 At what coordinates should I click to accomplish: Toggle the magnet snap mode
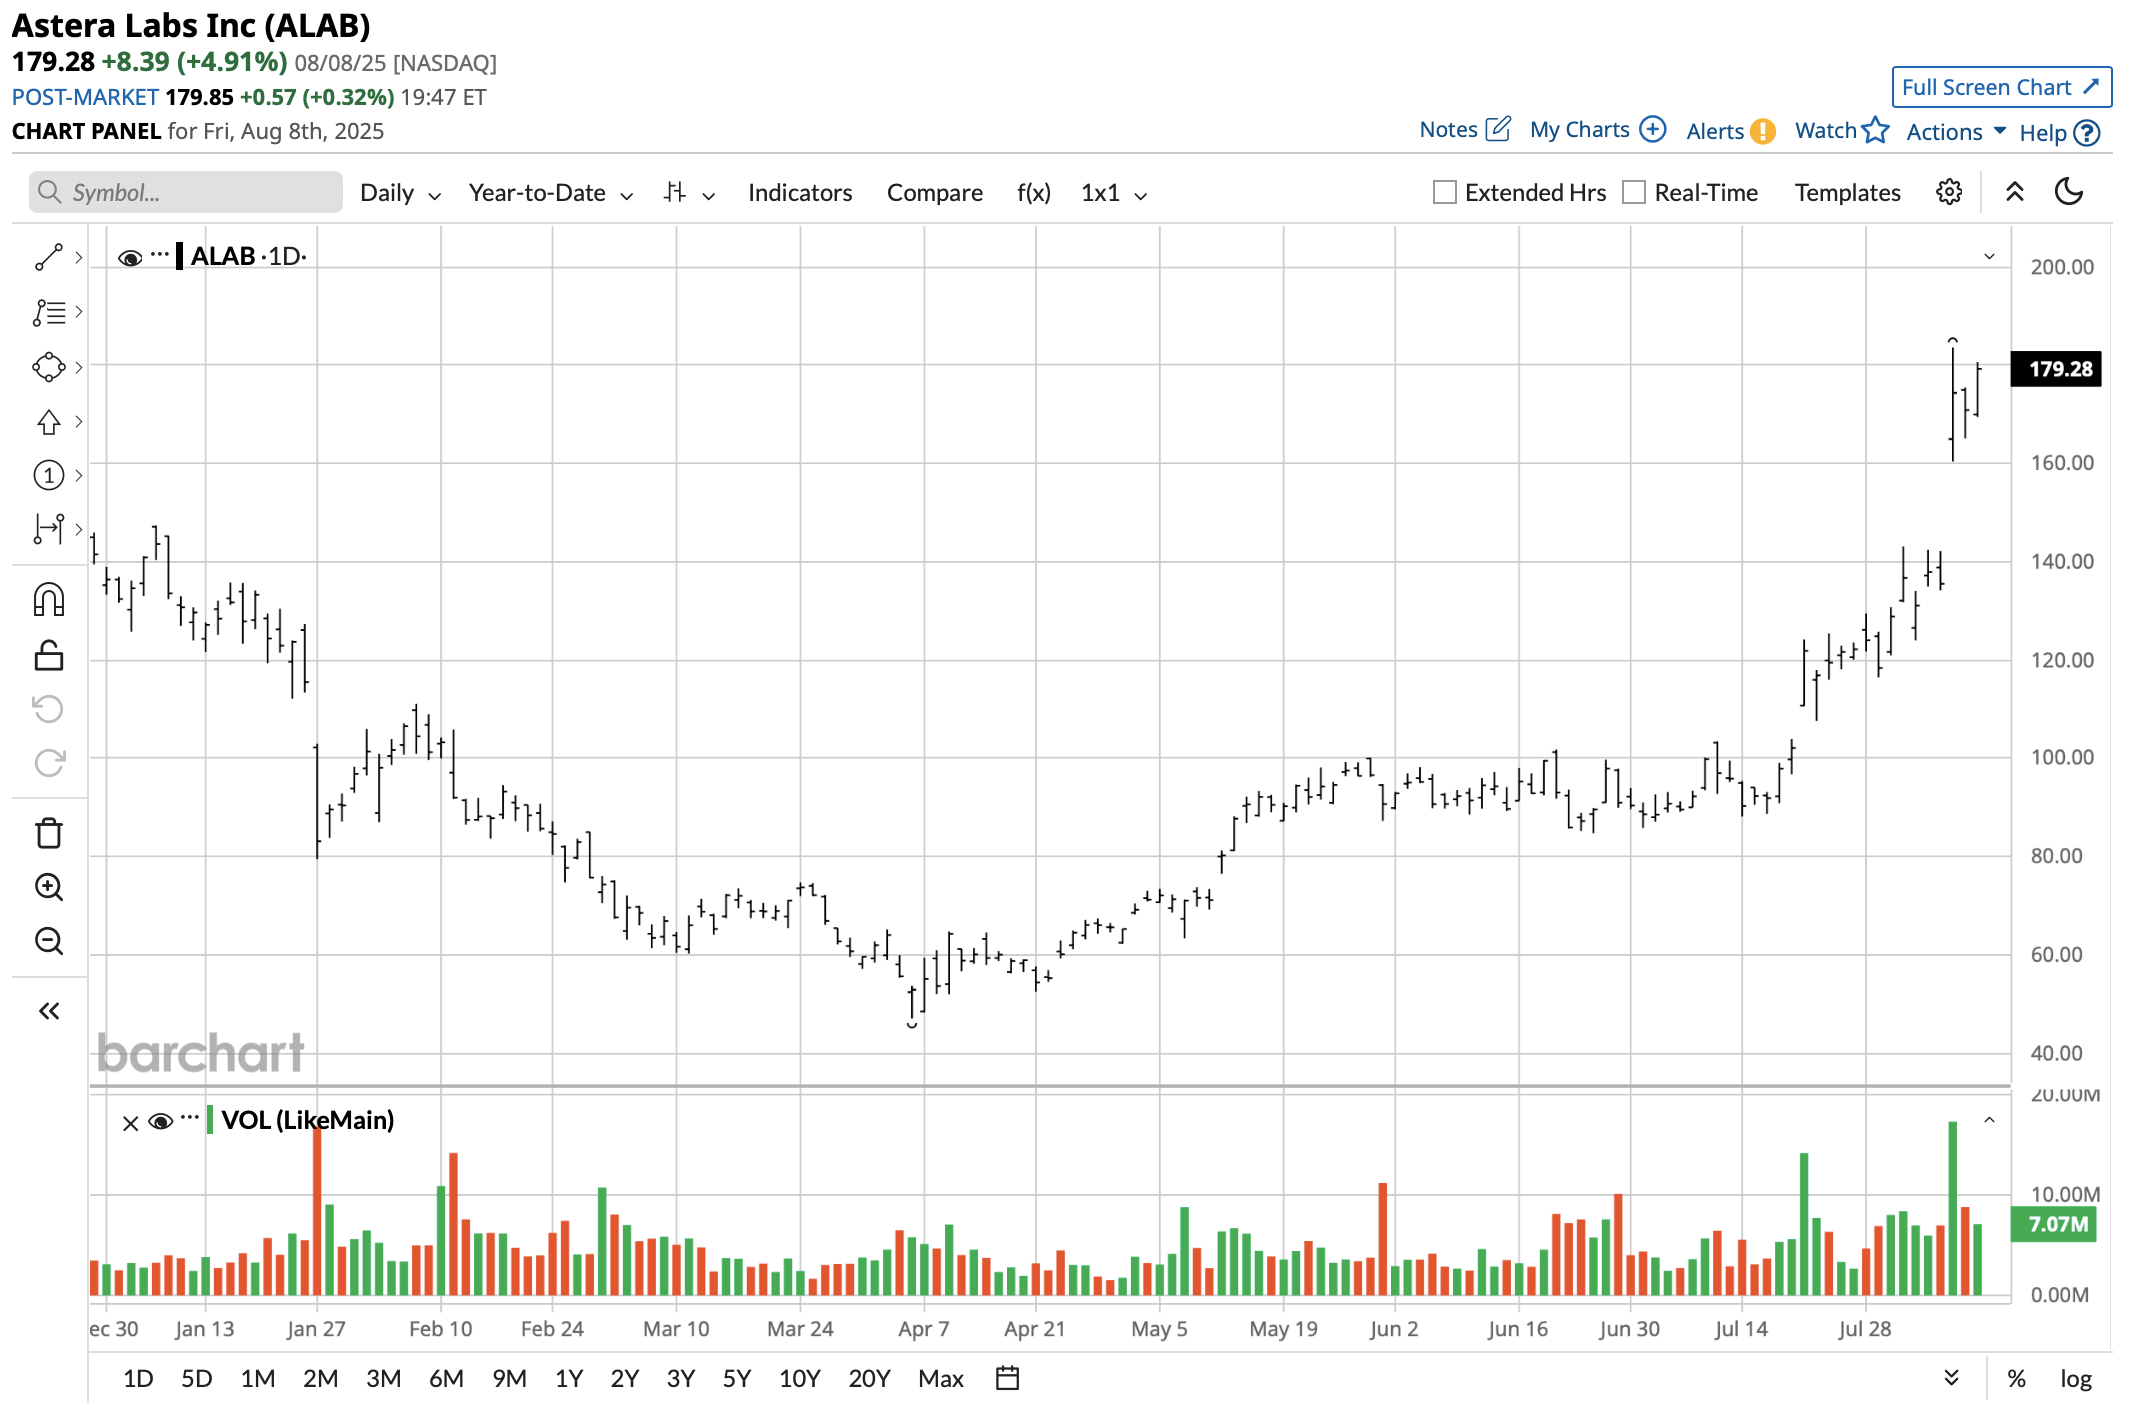click(x=48, y=600)
